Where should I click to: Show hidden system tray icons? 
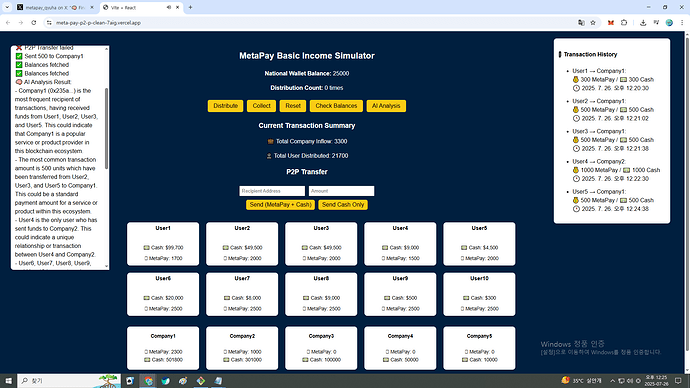[x=612, y=381]
